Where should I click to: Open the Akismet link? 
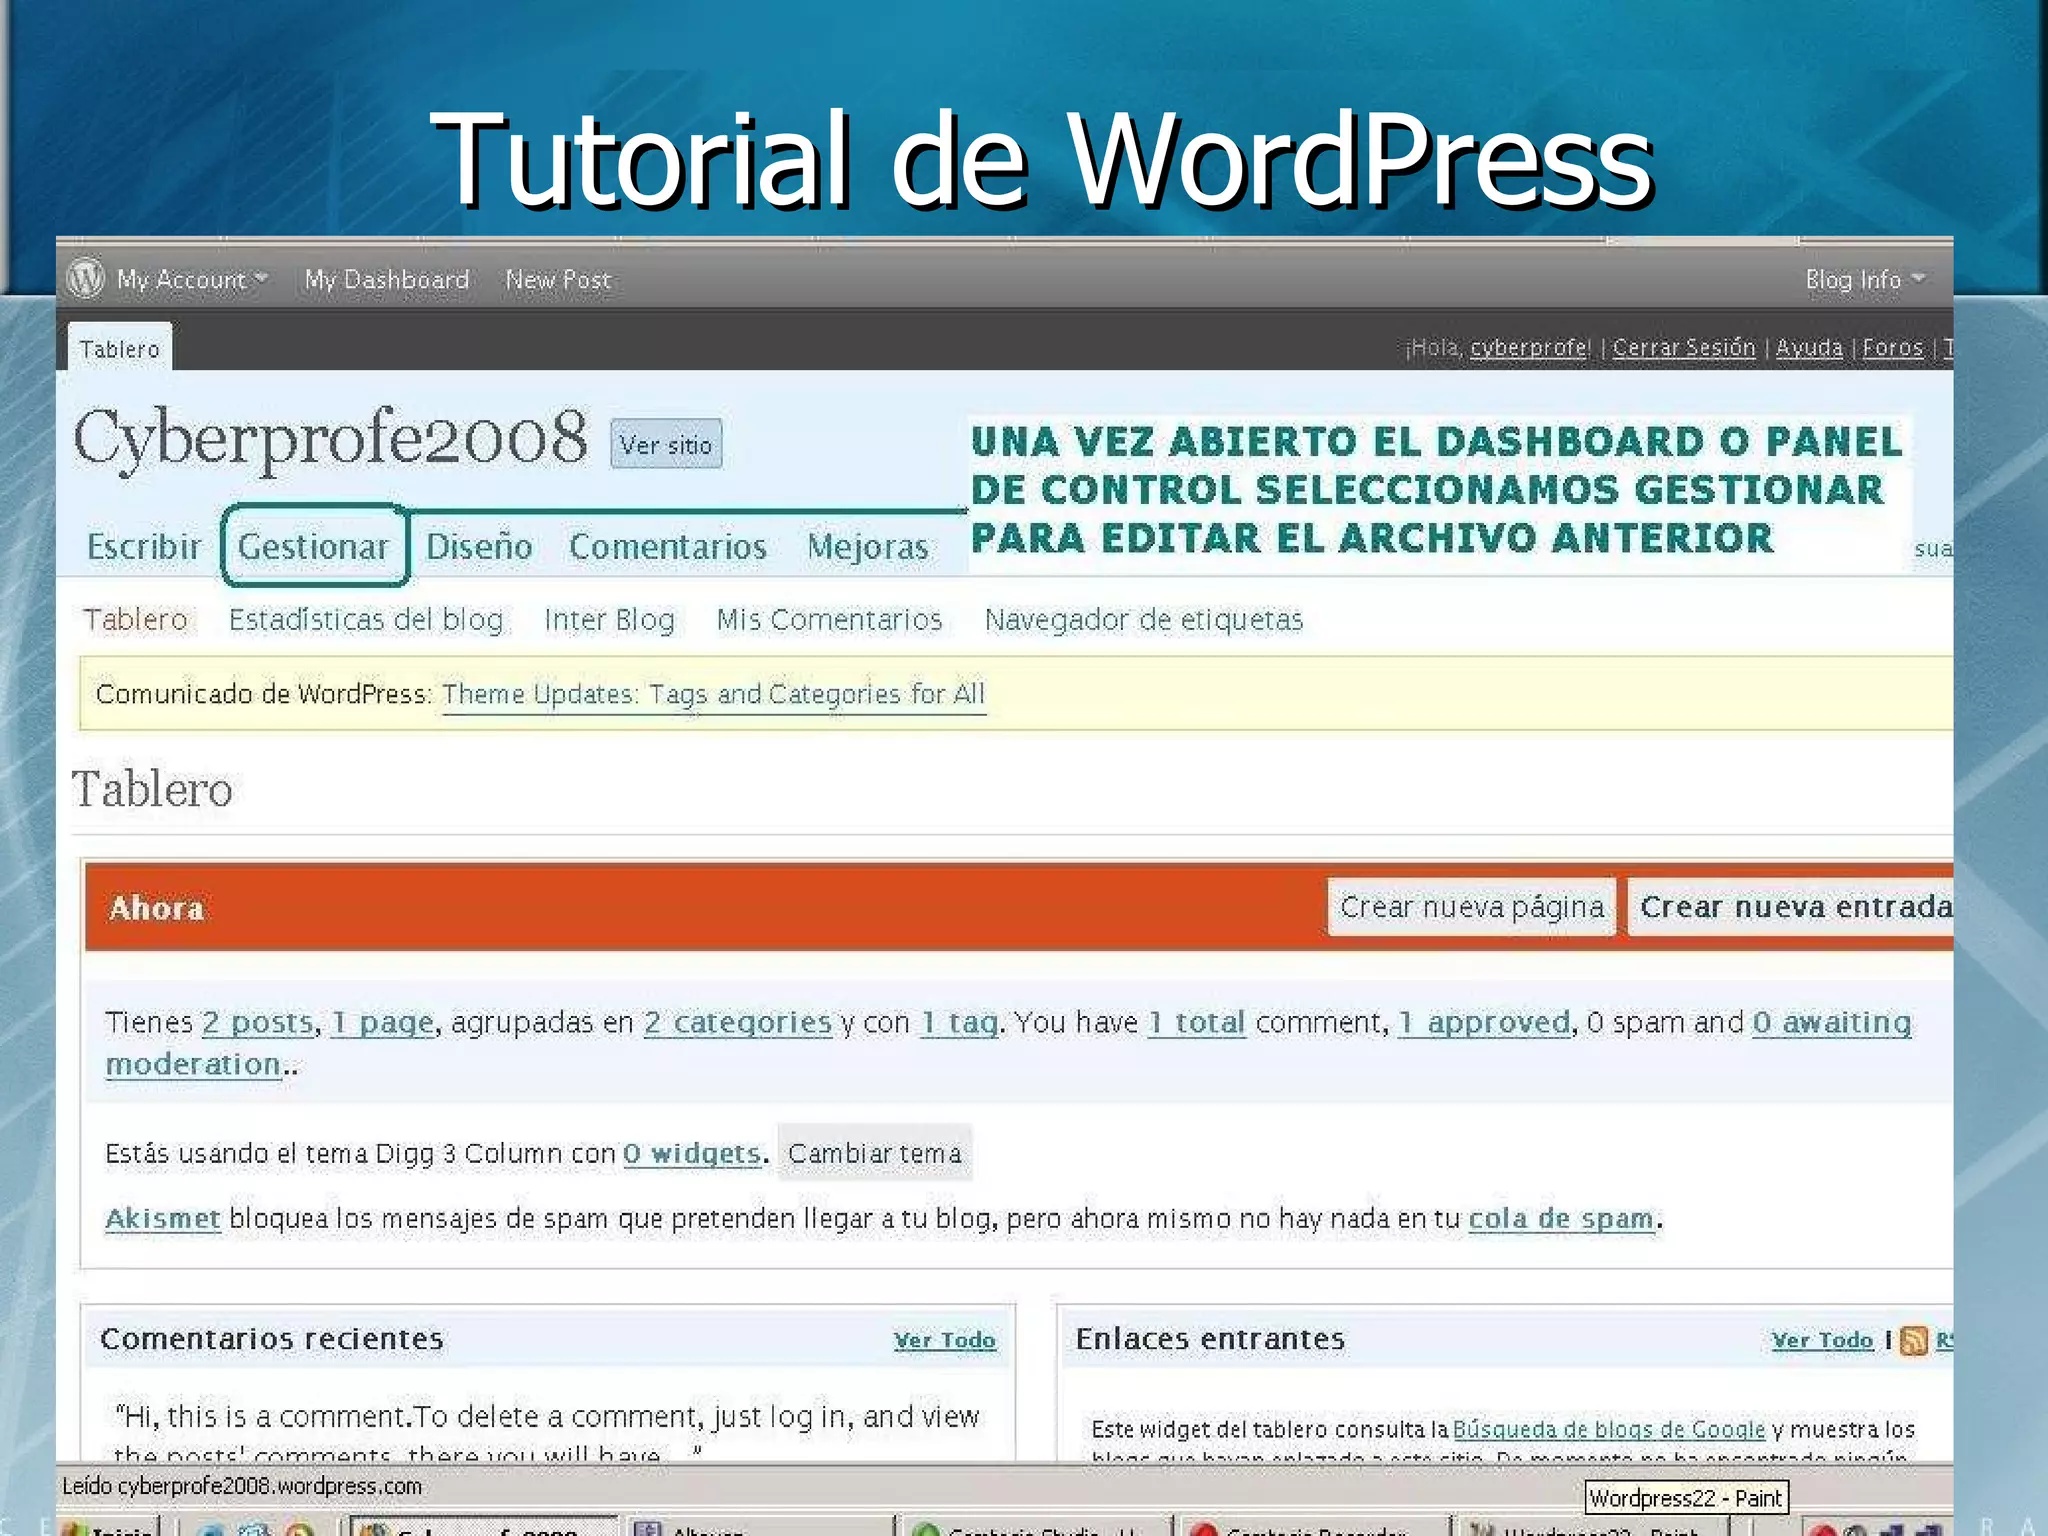[x=163, y=1218]
